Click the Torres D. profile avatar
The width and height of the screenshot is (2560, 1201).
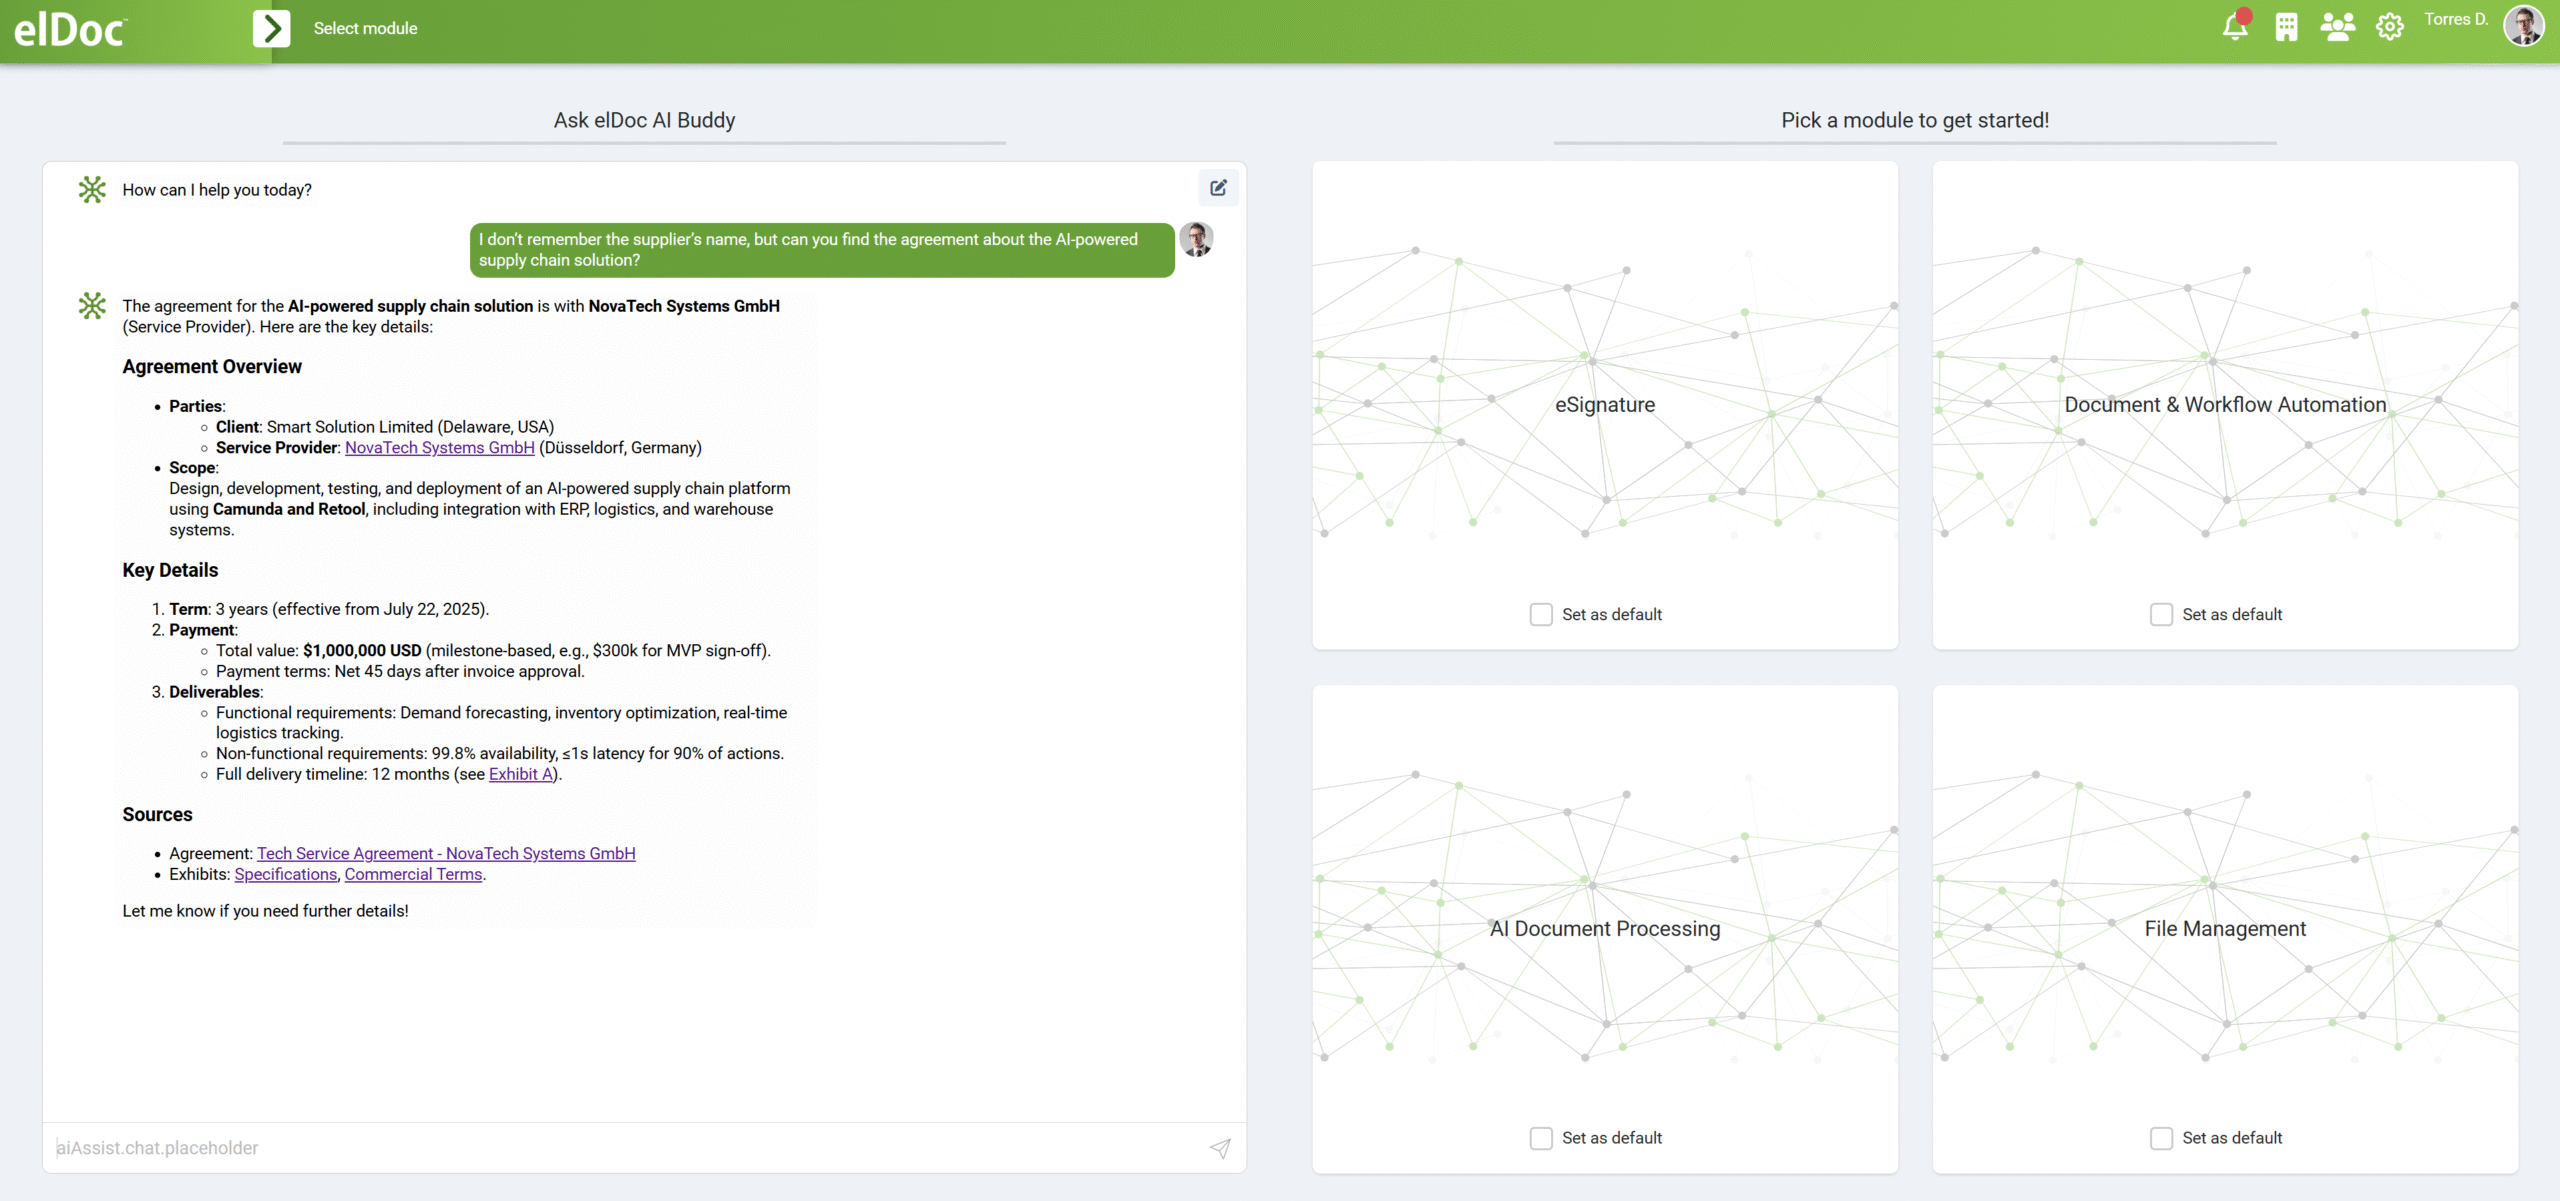(x=2522, y=25)
